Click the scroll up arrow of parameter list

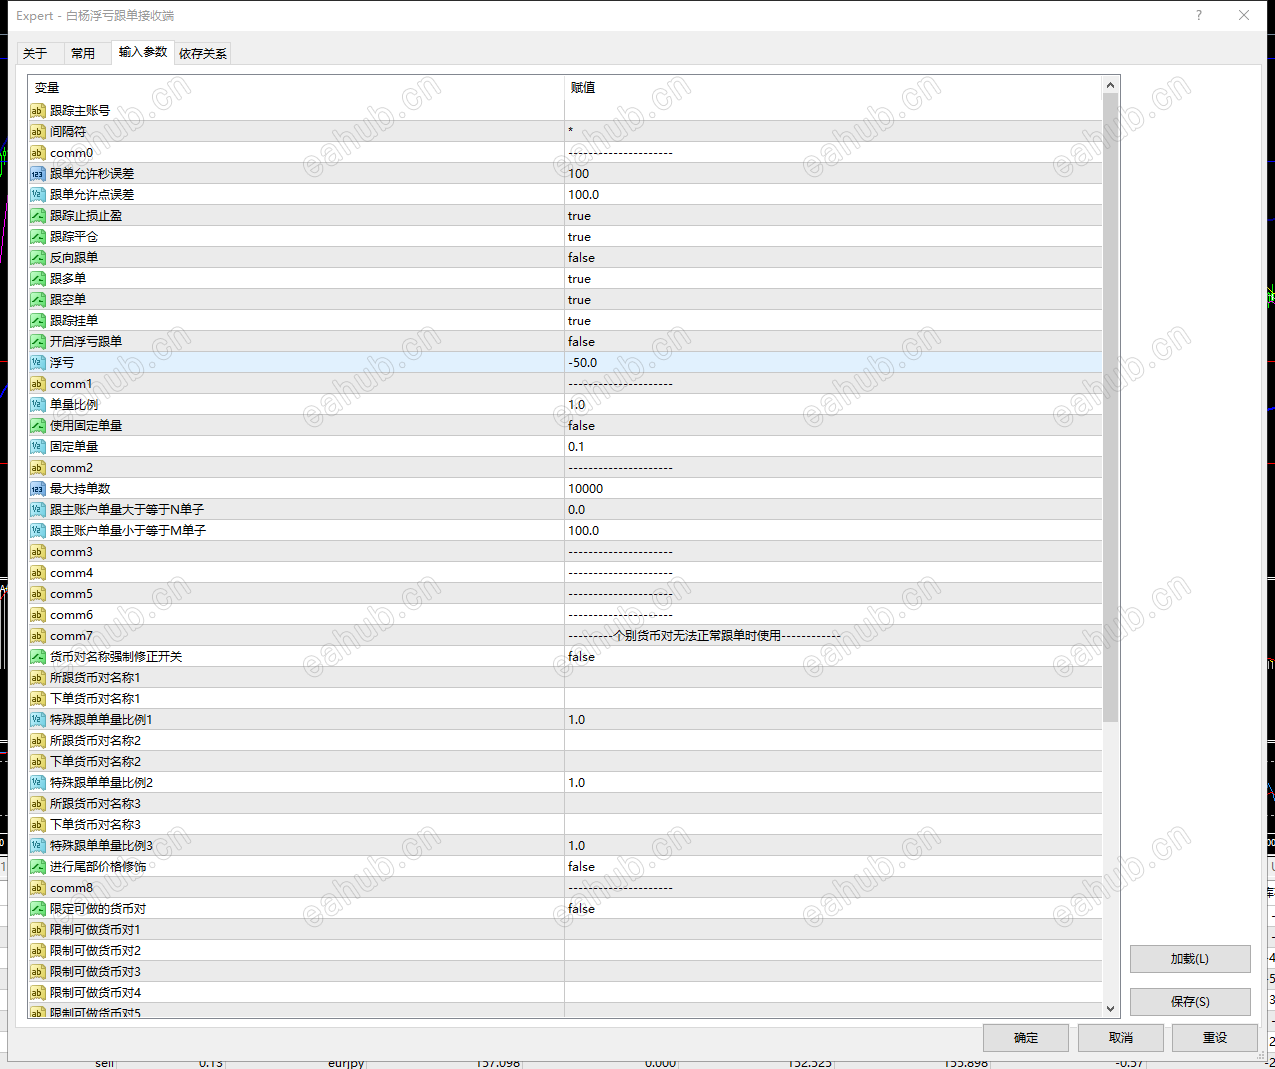[x=1110, y=85]
